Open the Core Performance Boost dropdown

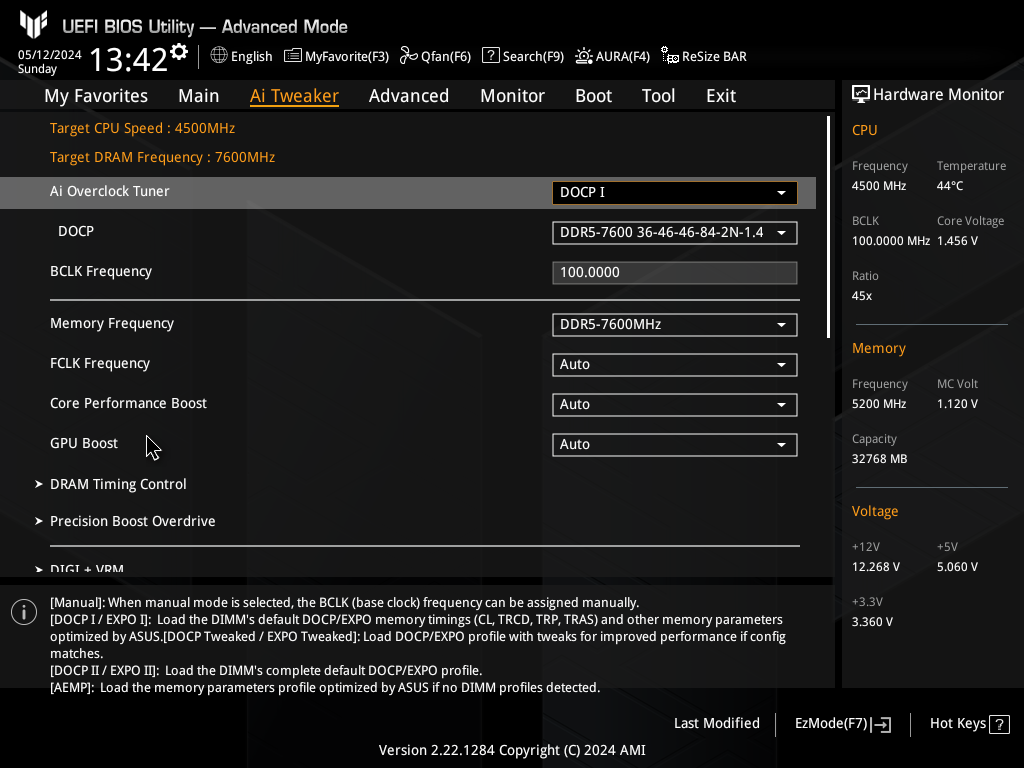tap(675, 404)
